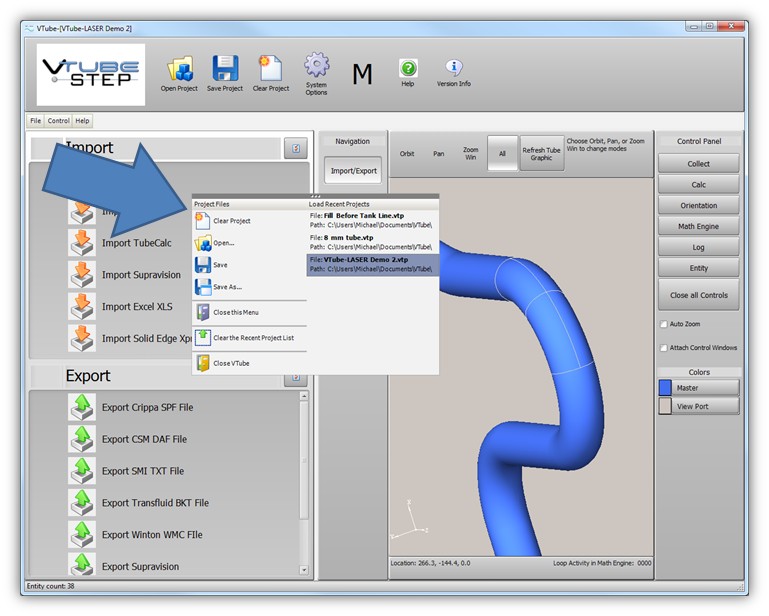
Task: Click the Refresh Tube Graphic button
Action: (x=541, y=154)
